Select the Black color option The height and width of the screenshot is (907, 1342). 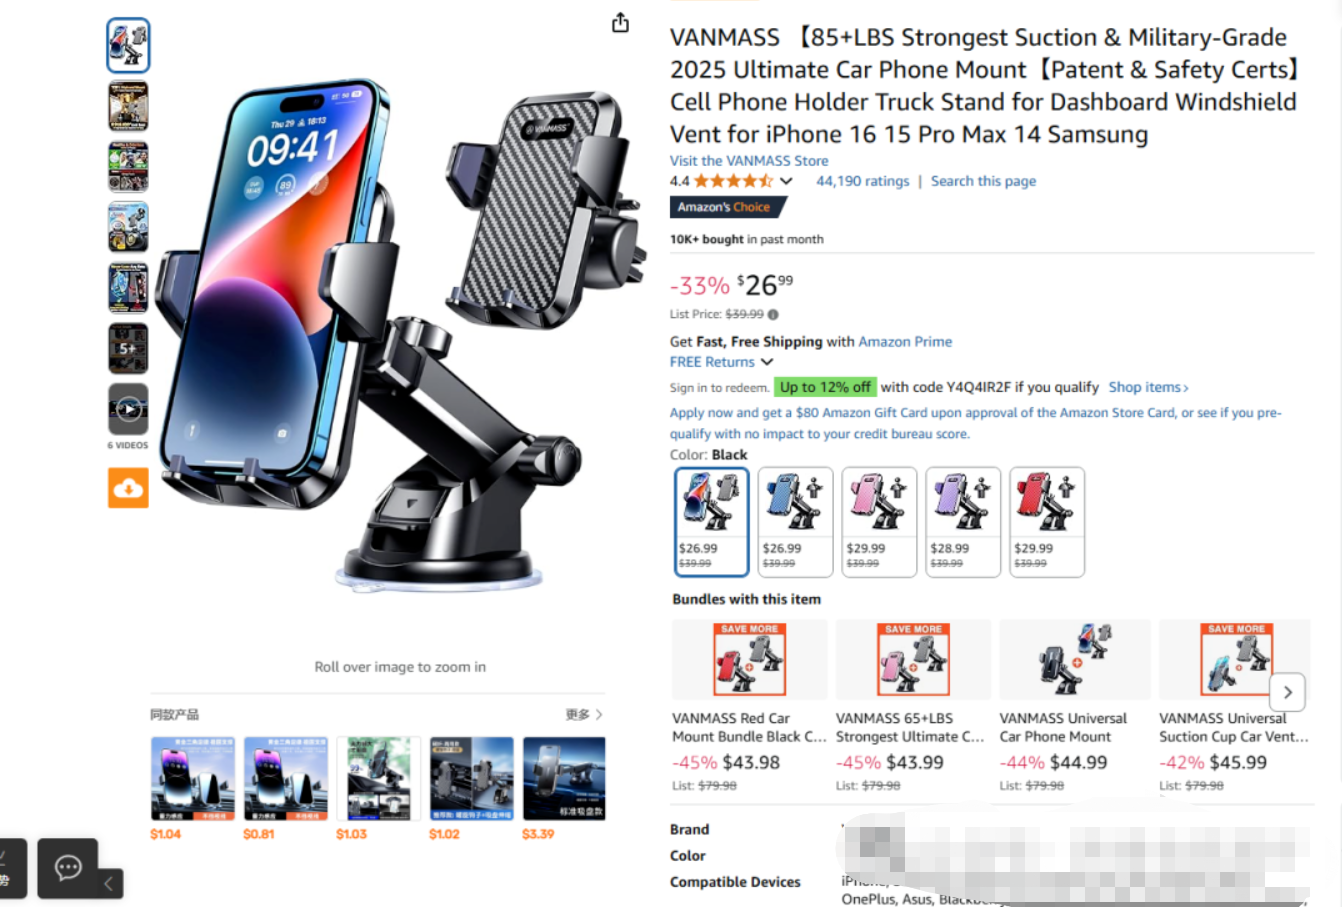(712, 521)
